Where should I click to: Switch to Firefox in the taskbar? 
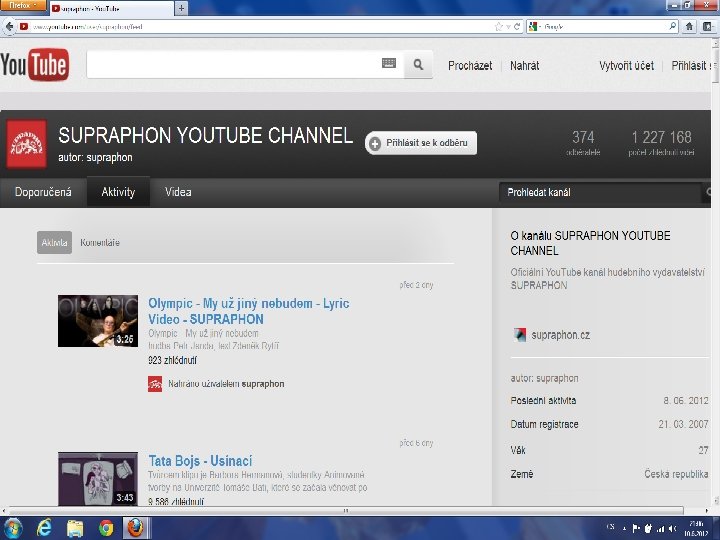pyautogui.click(x=135, y=528)
